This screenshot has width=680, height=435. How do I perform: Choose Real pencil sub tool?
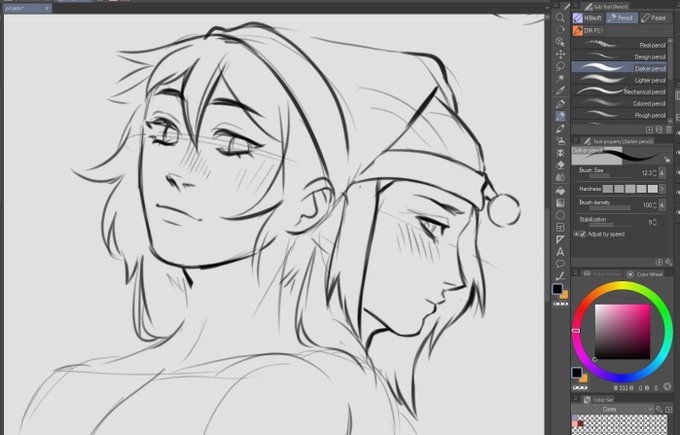619,45
